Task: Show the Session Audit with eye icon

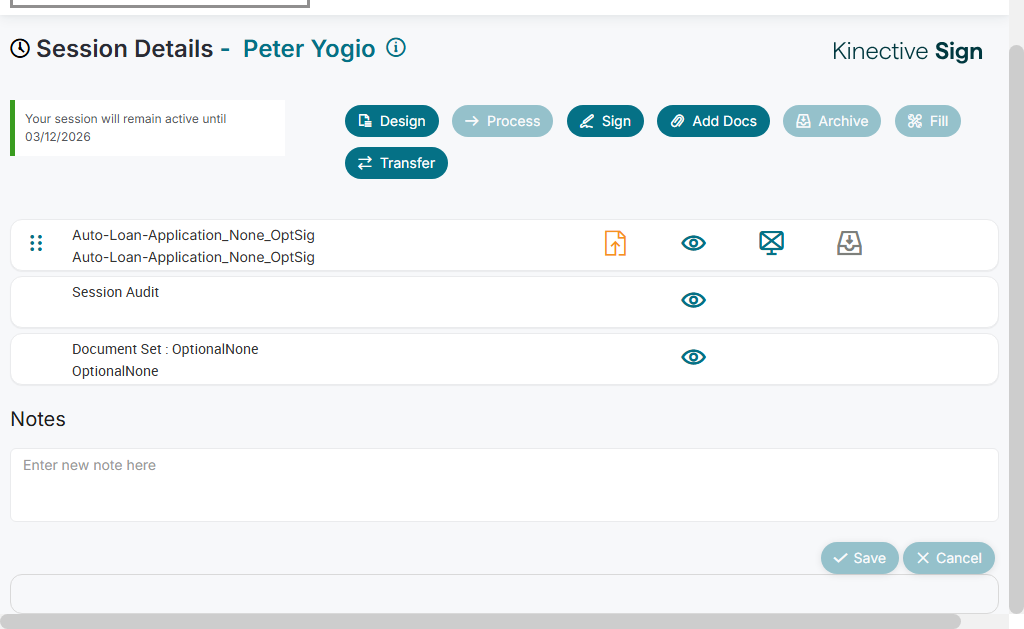Action: coord(693,300)
